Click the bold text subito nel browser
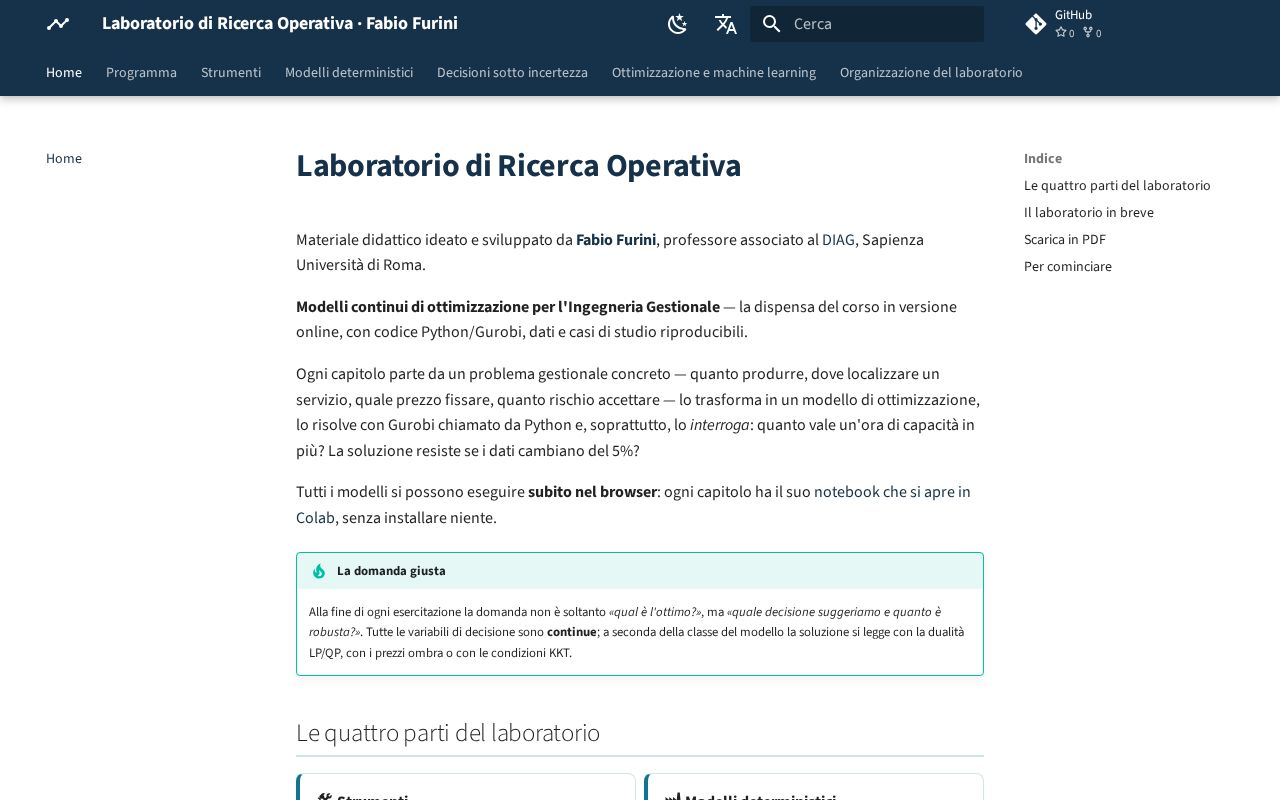Viewport: 1280px width, 800px height. tap(593, 492)
